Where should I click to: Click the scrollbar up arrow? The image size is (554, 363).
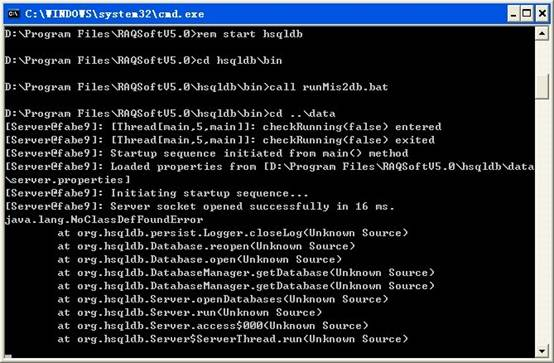[542, 34]
